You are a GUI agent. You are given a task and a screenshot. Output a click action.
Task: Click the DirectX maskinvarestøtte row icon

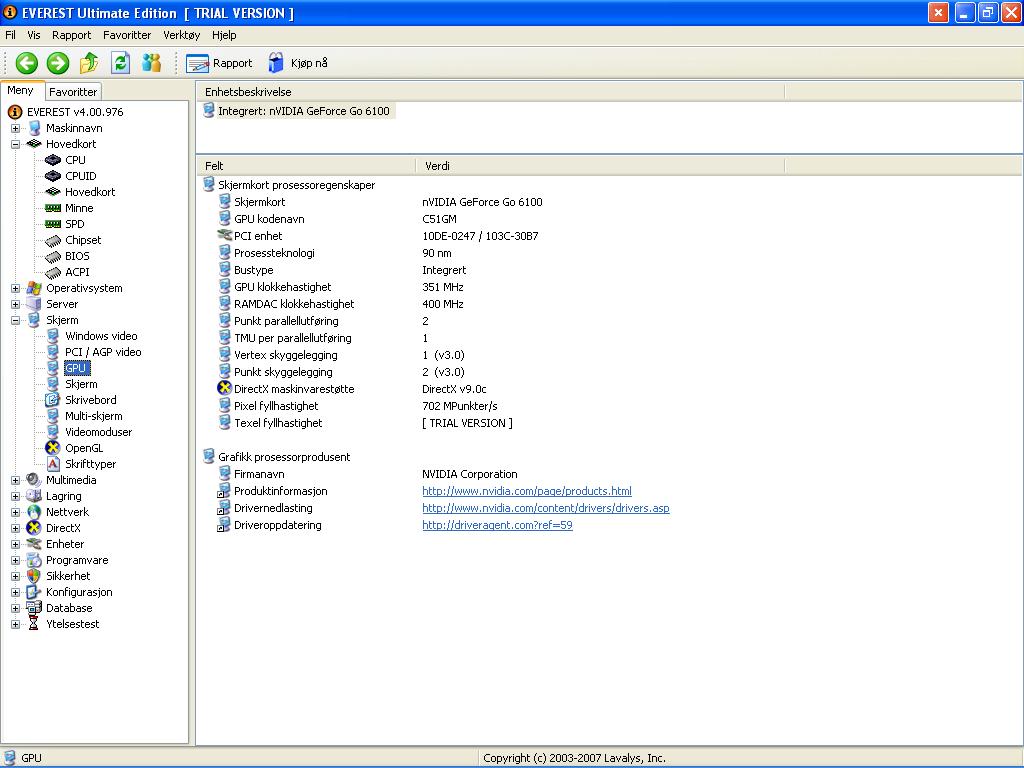pyautogui.click(x=224, y=389)
